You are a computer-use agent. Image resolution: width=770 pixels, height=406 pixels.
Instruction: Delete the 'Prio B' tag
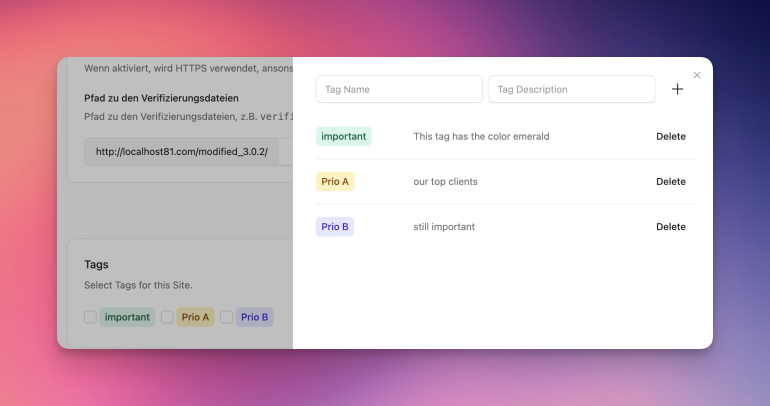tap(671, 227)
